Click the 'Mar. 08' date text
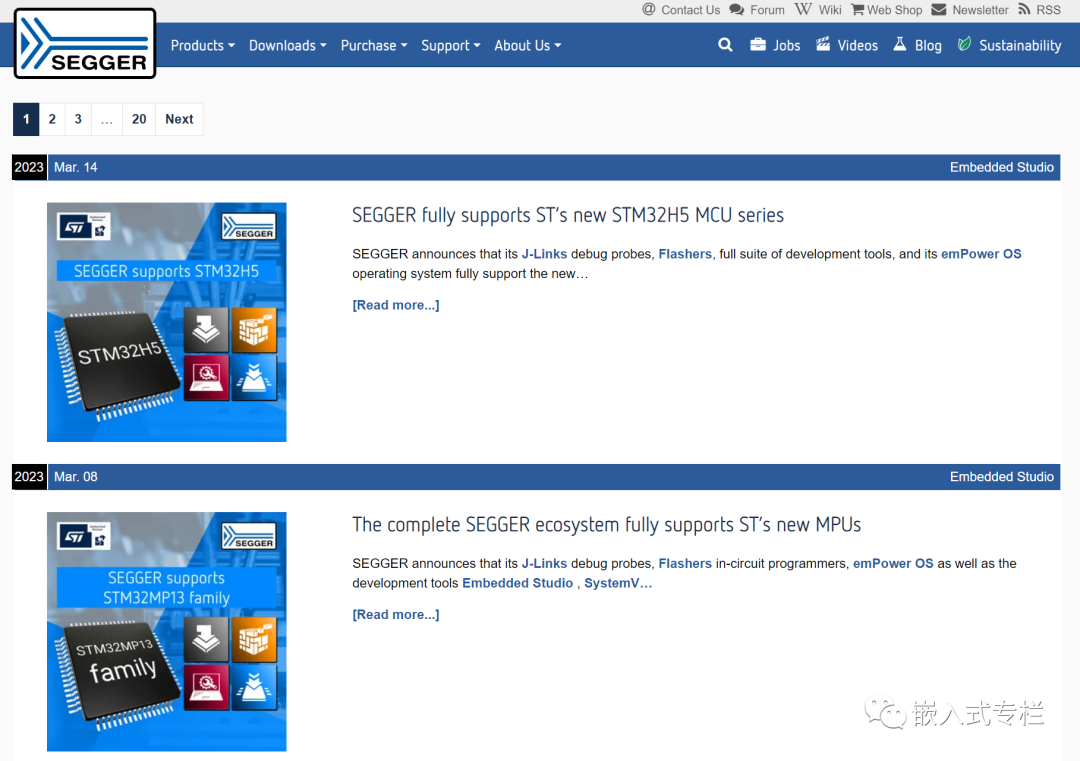Viewport: 1080px width, 761px height. pos(76,477)
